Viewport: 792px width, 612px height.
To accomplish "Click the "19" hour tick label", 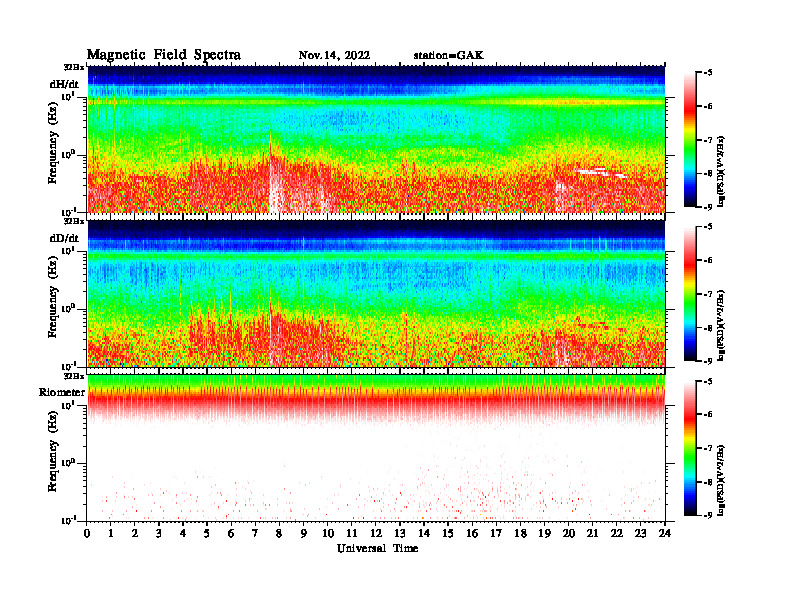I will coord(544,534).
